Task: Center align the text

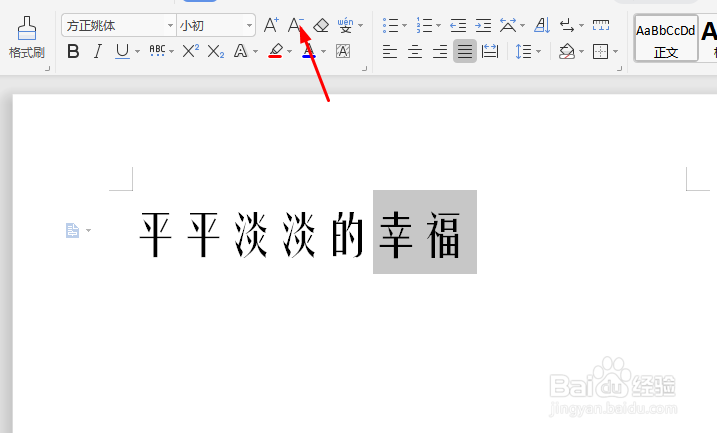Action: 415,51
